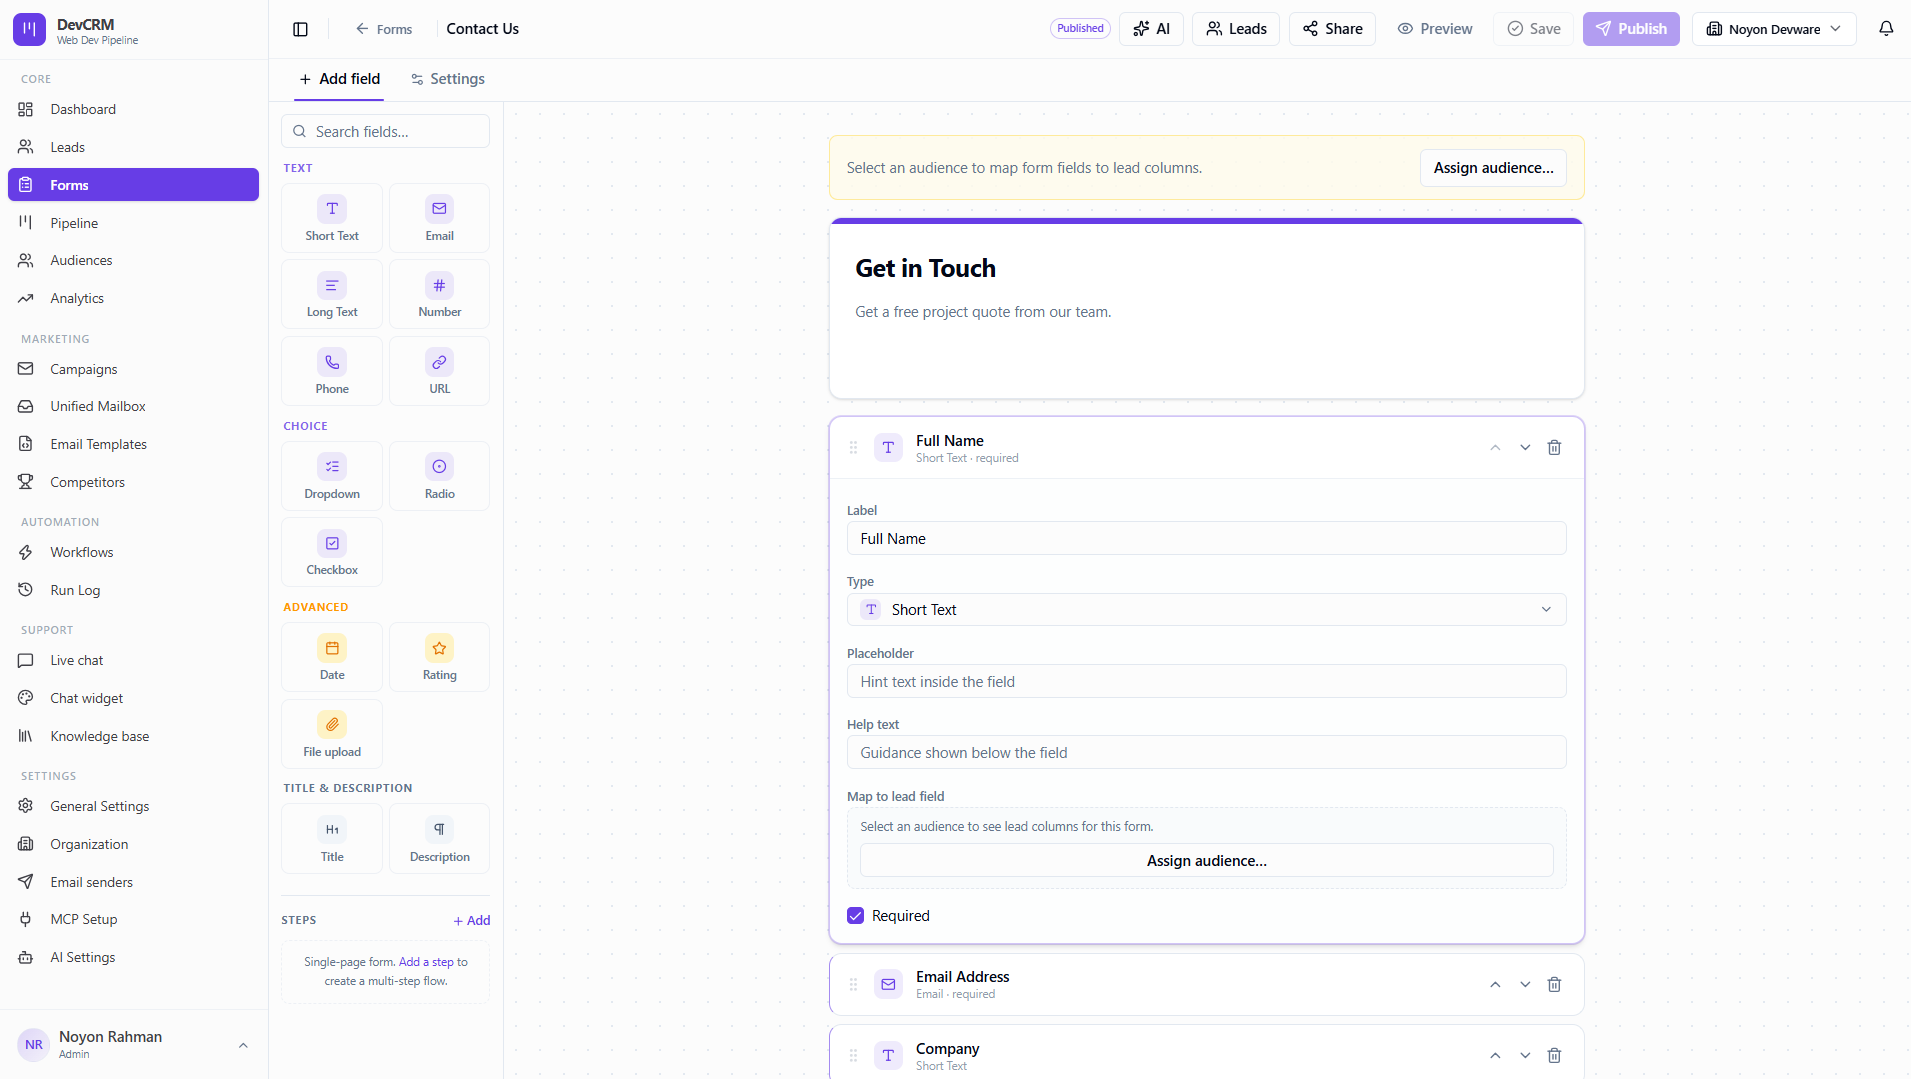Open Analytics page
The image size is (1911, 1079).
click(133, 298)
